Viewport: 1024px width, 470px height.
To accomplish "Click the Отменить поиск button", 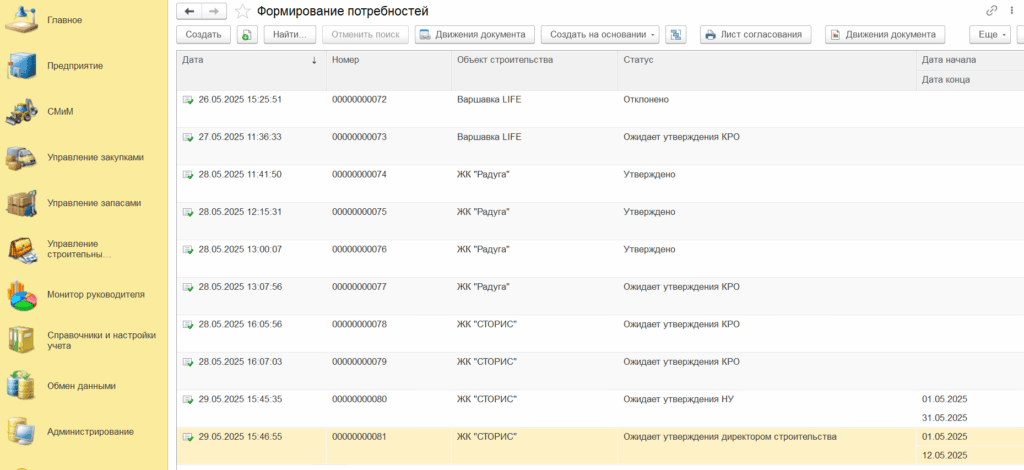I will tap(365, 35).
